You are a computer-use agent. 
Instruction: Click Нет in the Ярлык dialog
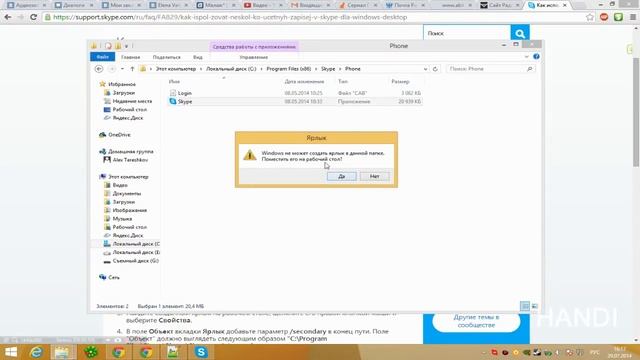click(x=374, y=176)
